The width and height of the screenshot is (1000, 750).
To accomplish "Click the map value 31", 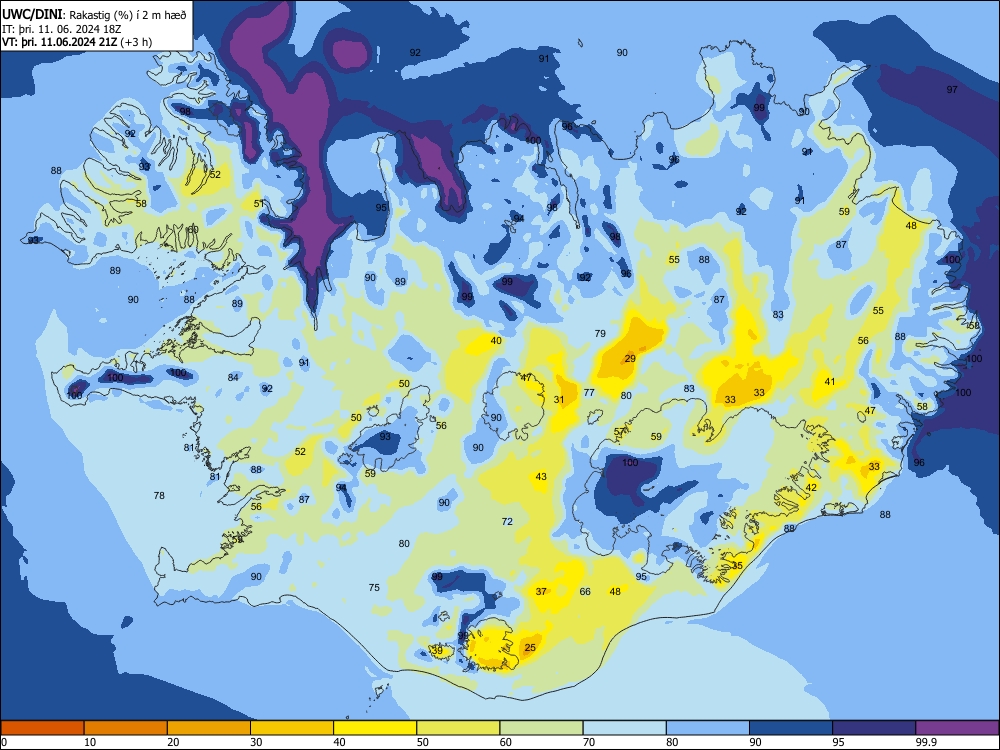I will [x=559, y=400].
